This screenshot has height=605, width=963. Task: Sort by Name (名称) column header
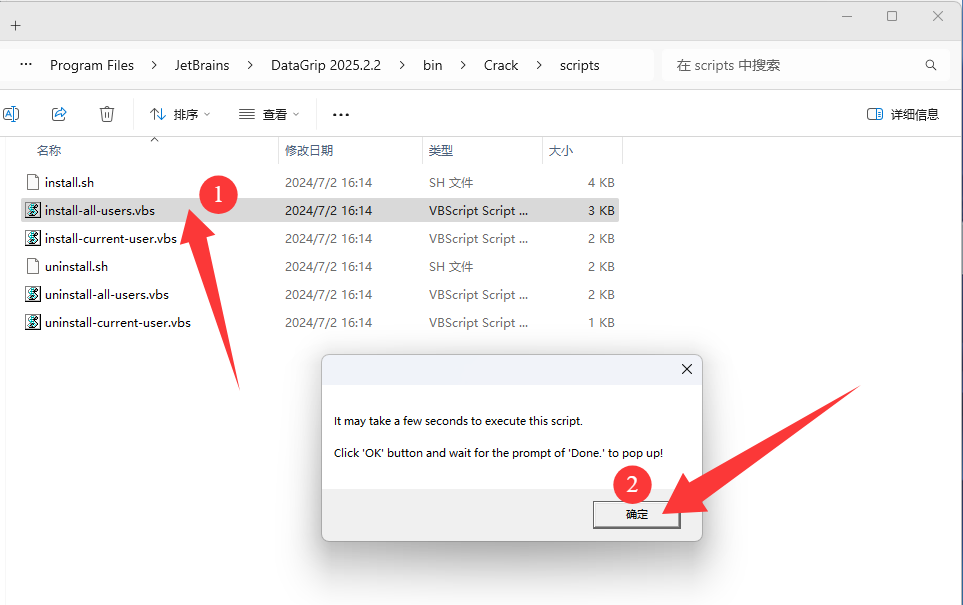49,150
